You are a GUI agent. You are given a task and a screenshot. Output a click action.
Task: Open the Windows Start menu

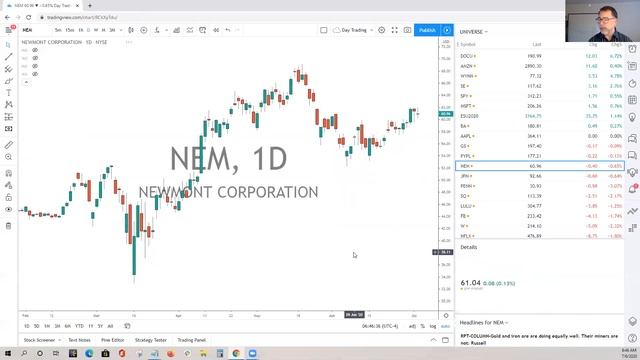coord(8,353)
